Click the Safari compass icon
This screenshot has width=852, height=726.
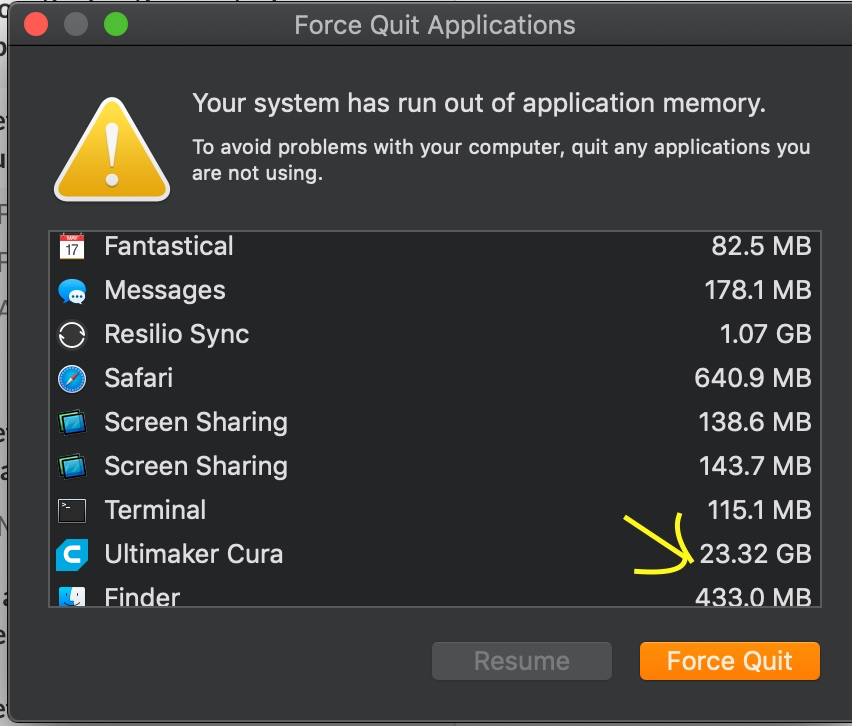click(x=72, y=379)
